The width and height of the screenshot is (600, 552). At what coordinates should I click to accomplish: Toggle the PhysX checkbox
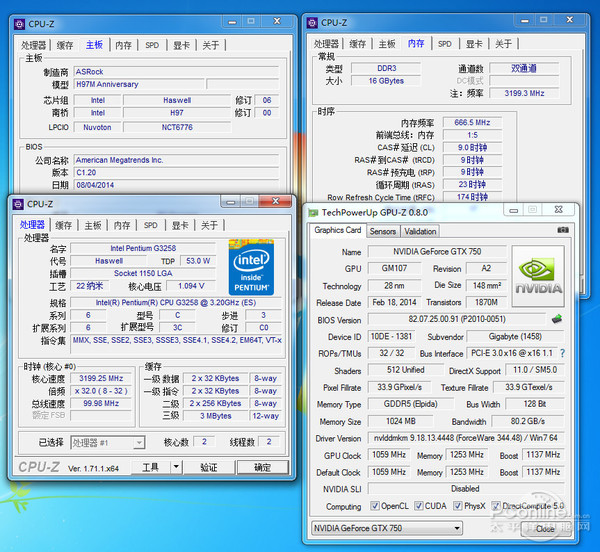click(458, 506)
